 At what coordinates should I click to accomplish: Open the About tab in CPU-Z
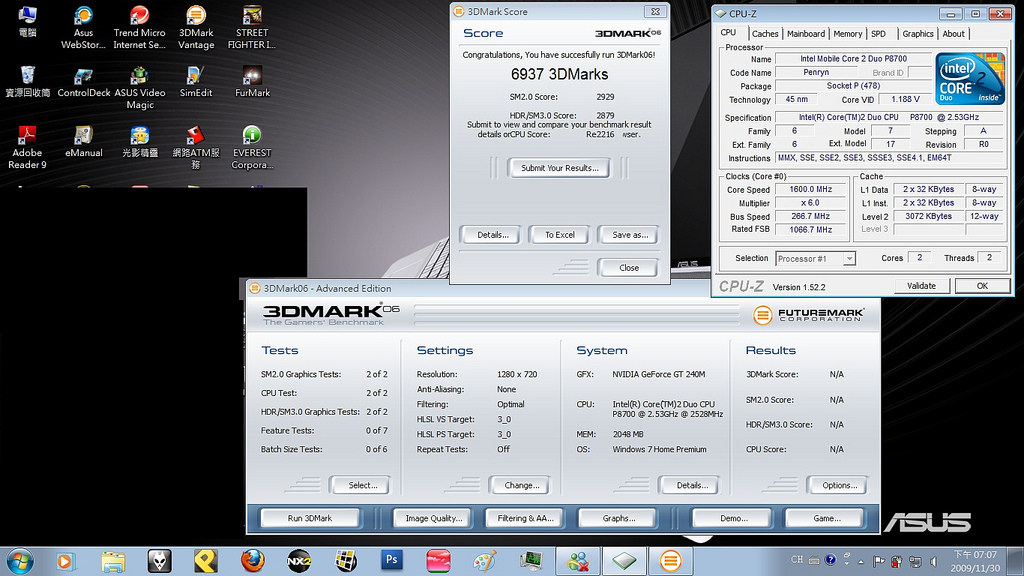point(953,34)
